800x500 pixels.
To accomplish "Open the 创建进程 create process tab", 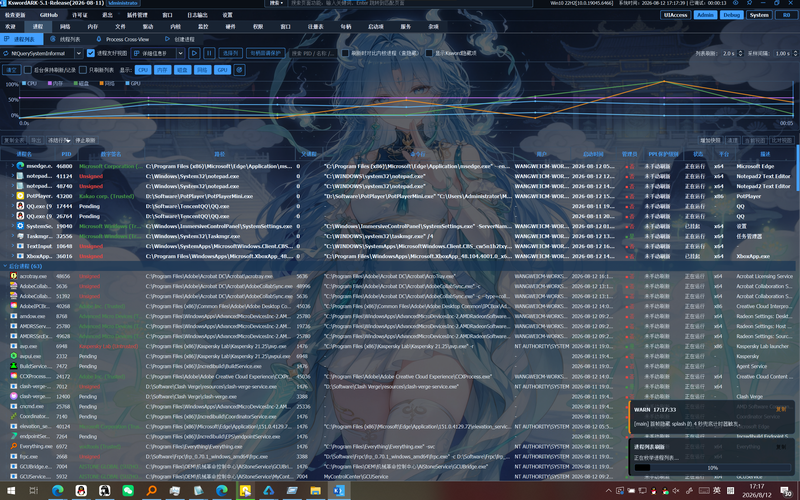I will 180,39.
